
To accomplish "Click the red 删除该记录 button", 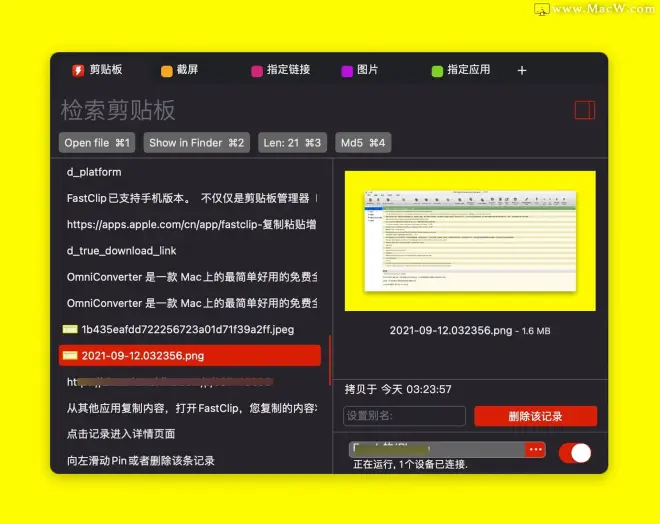I will (x=535, y=416).
